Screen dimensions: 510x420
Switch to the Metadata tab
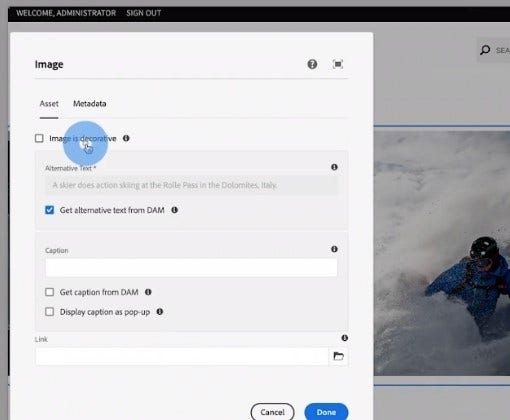[90, 104]
